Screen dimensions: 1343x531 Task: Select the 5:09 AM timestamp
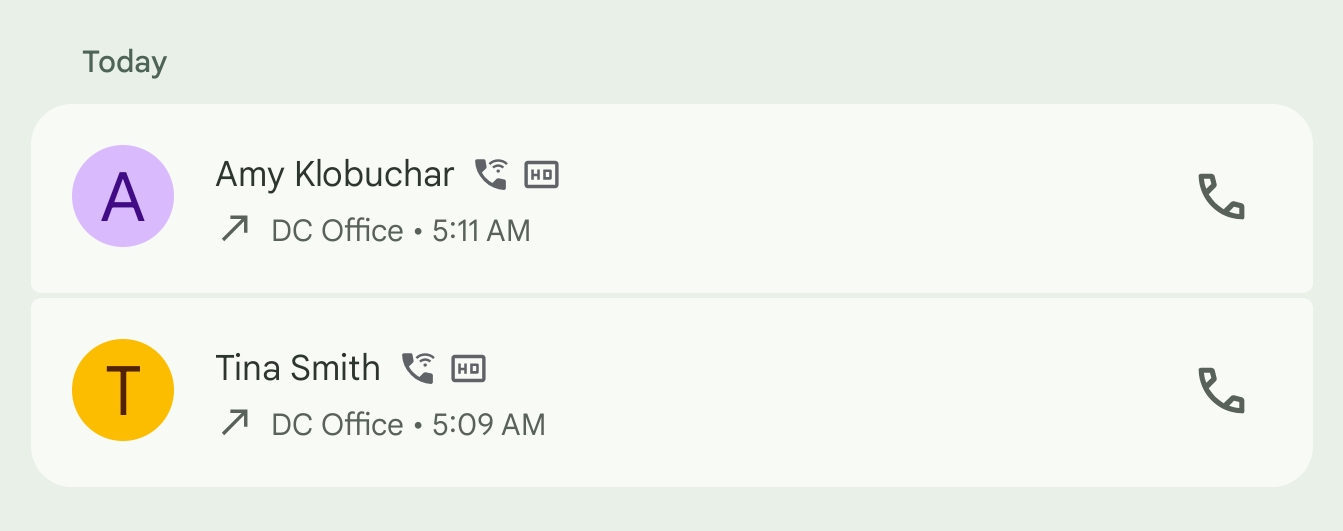[x=489, y=424]
